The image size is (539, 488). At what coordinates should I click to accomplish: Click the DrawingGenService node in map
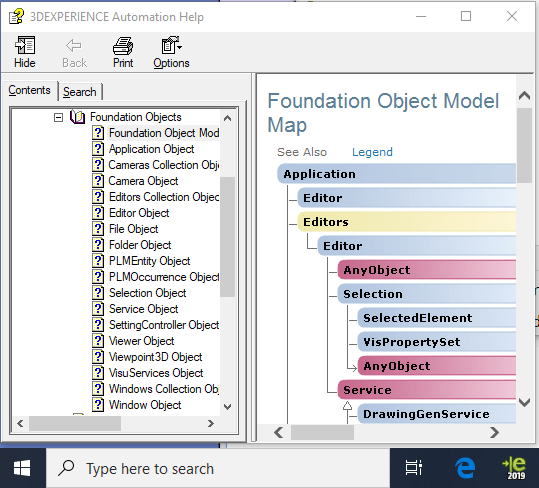point(437,414)
